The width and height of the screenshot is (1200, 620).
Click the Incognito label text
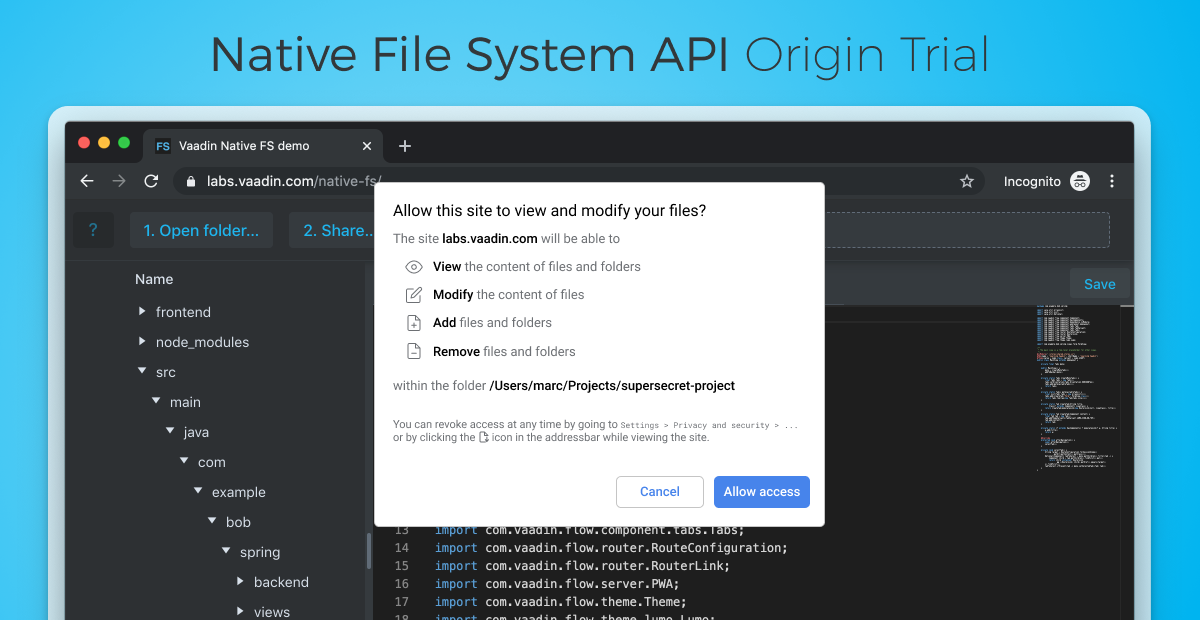click(1032, 182)
